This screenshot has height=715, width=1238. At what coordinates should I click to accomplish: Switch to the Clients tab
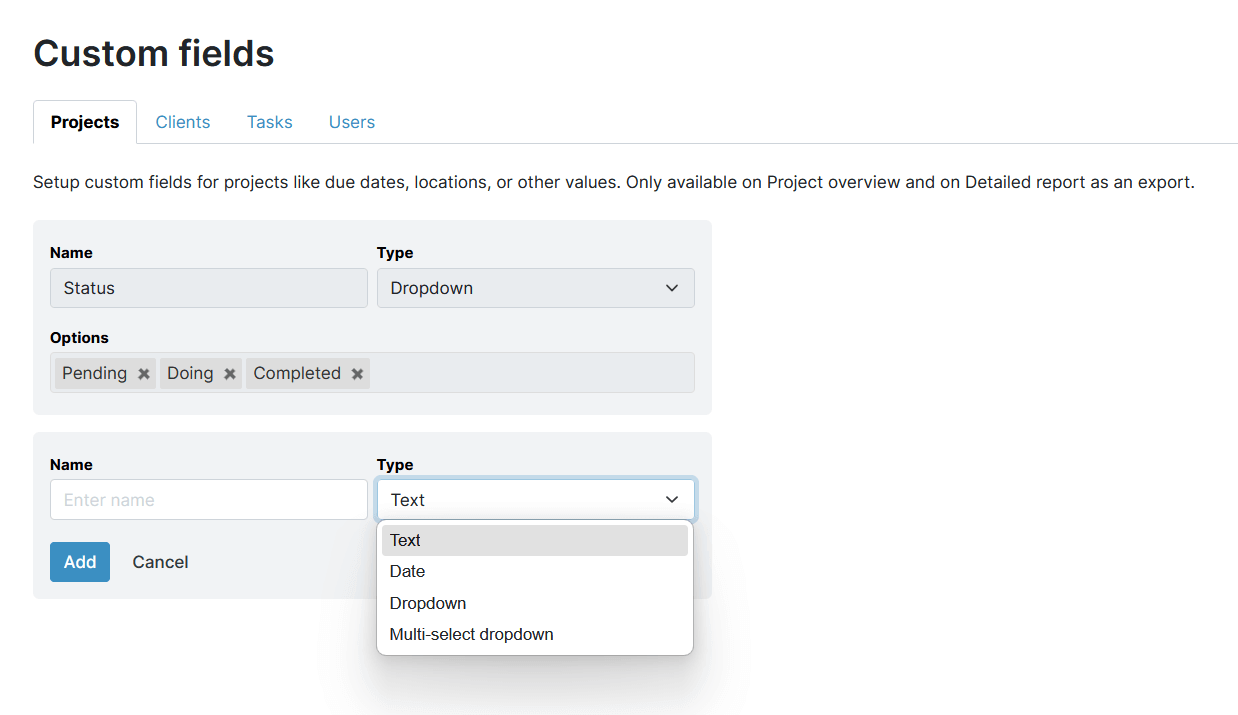183,121
